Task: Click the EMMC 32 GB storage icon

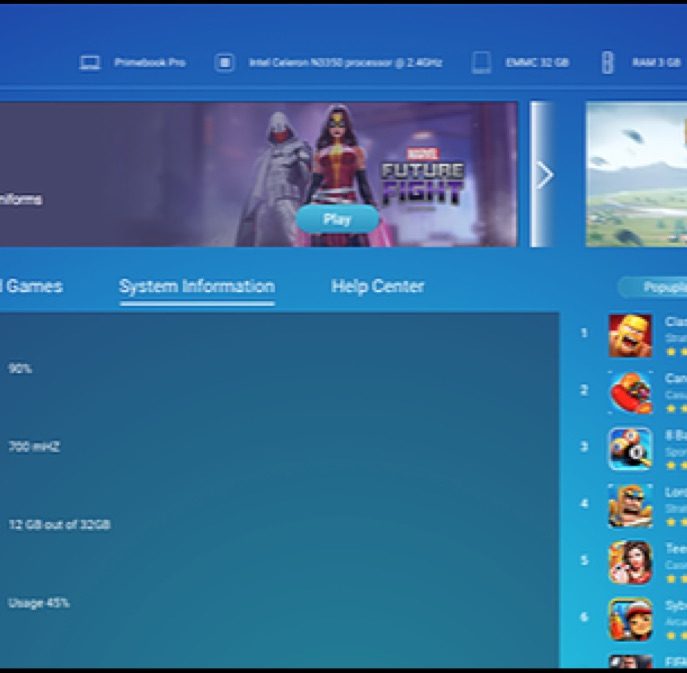Action: click(x=481, y=62)
